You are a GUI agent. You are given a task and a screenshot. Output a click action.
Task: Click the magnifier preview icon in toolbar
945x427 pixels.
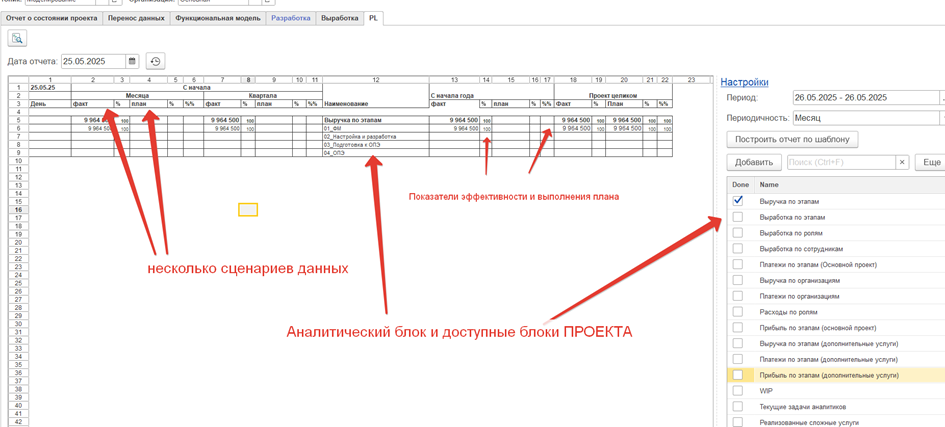pos(17,39)
